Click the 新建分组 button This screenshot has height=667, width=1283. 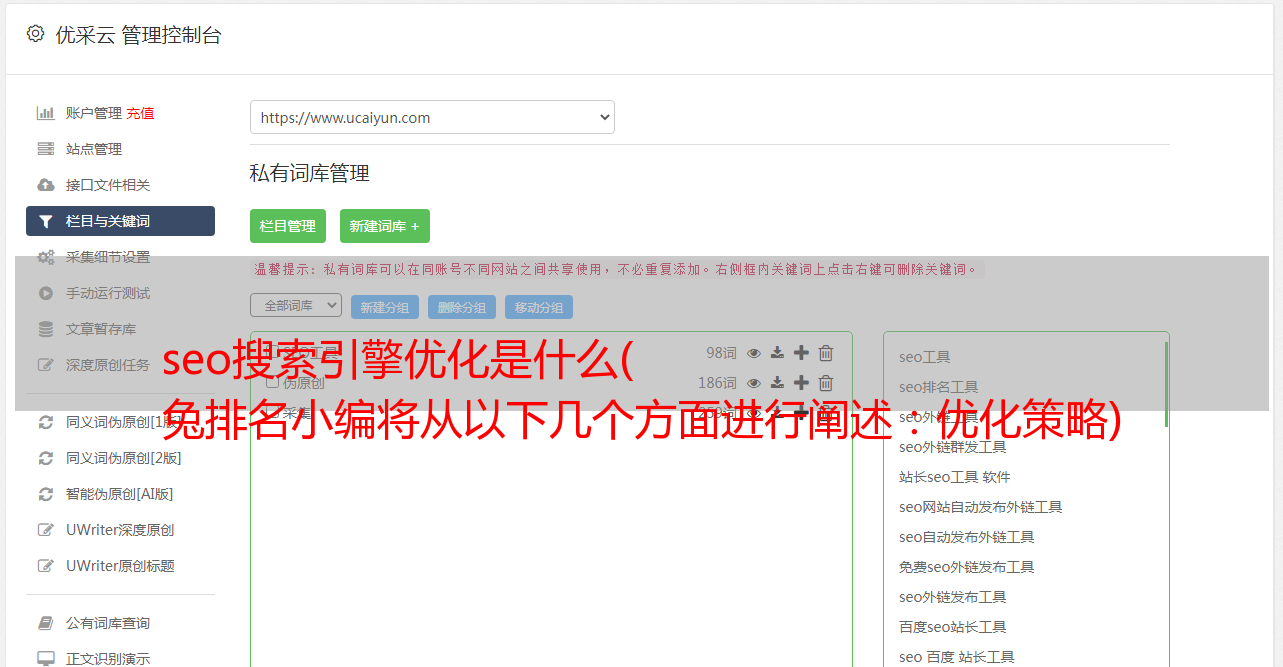tap(385, 307)
